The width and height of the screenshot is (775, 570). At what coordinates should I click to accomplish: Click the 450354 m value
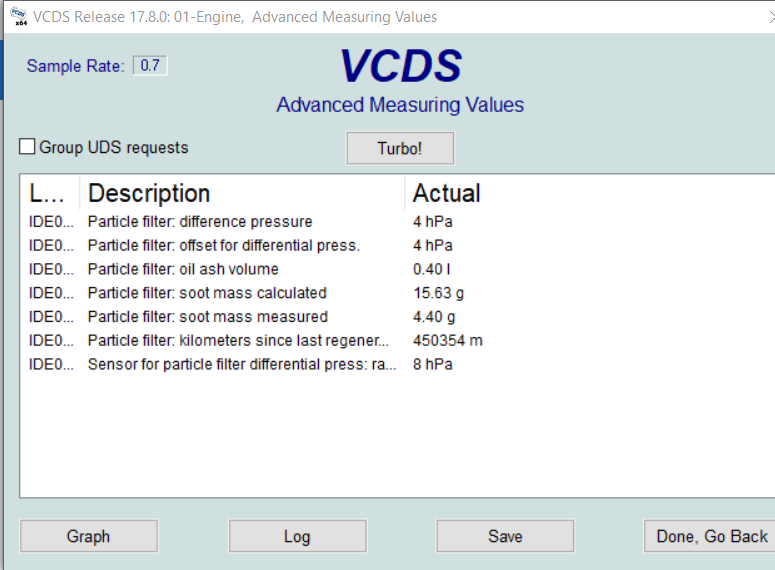[448, 340]
